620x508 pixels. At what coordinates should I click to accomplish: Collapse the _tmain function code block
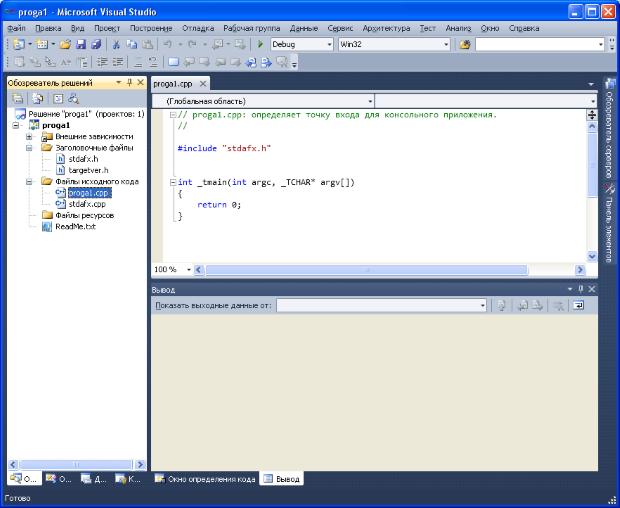pyautogui.click(x=173, y=182)
